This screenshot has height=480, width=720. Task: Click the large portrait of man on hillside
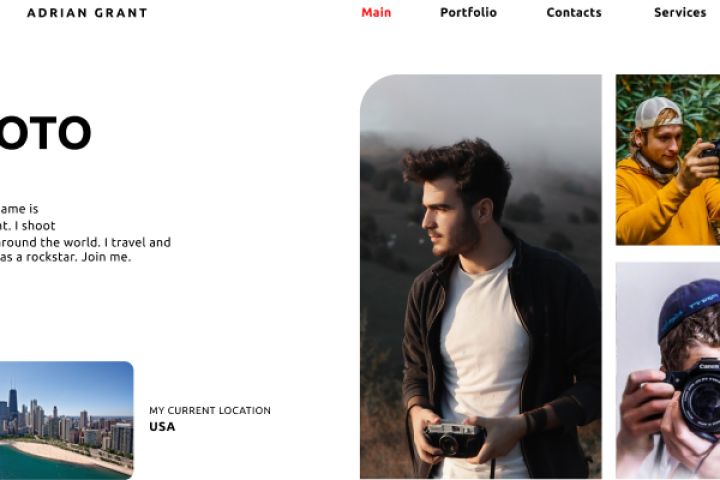tap(481, 277)
